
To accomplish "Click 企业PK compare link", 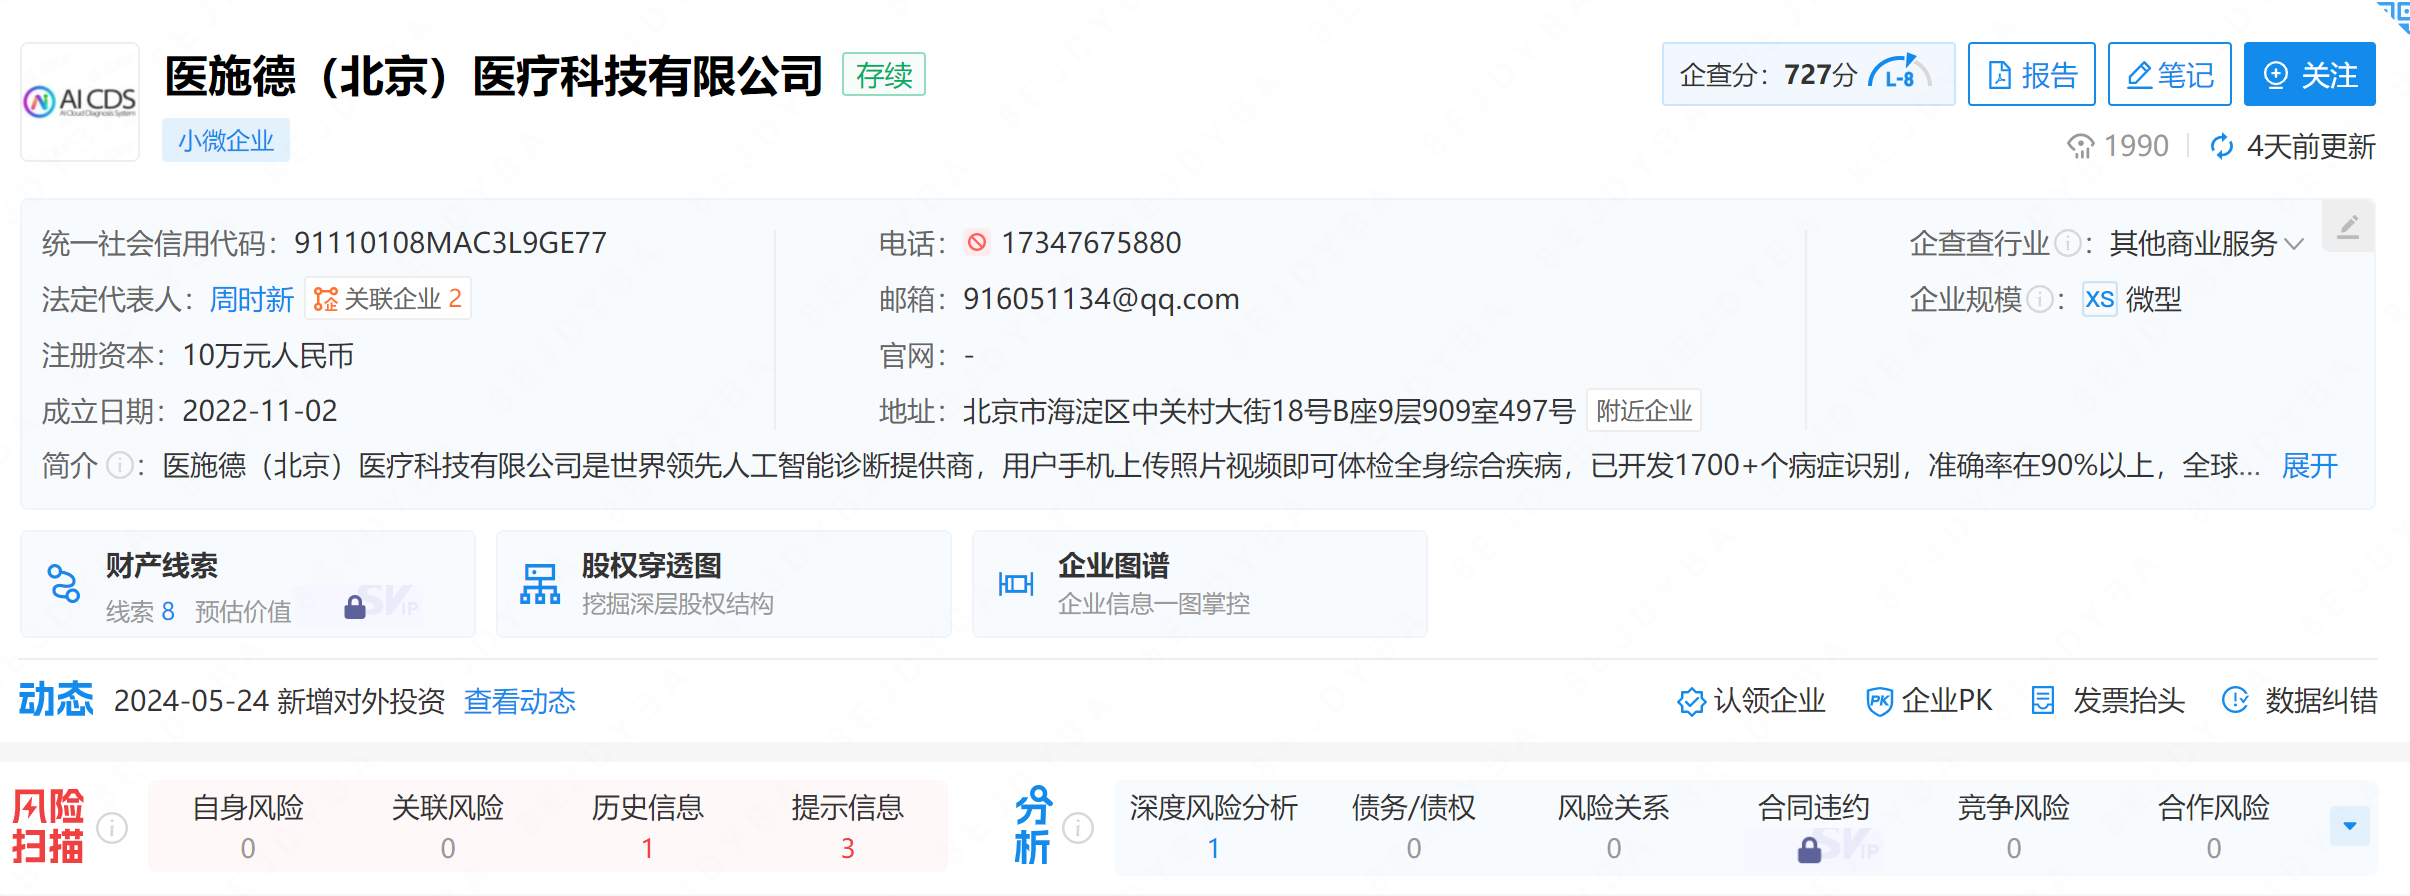I will click(1929, 701).
